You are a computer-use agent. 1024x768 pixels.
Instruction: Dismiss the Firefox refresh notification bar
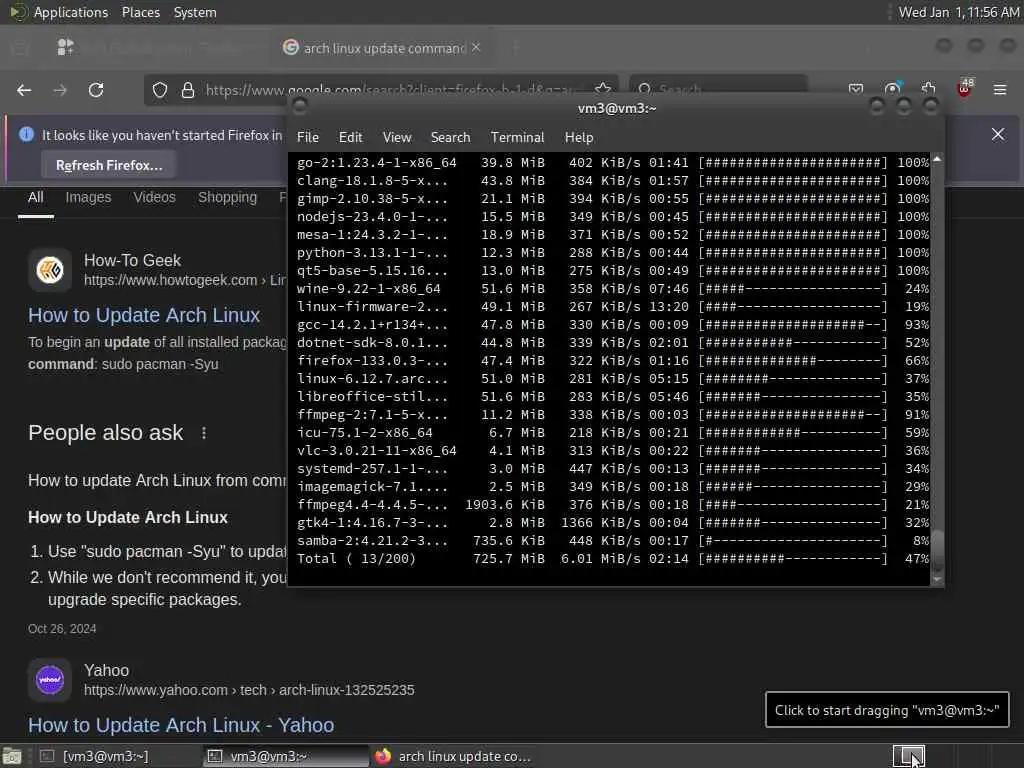coord(998,134)
